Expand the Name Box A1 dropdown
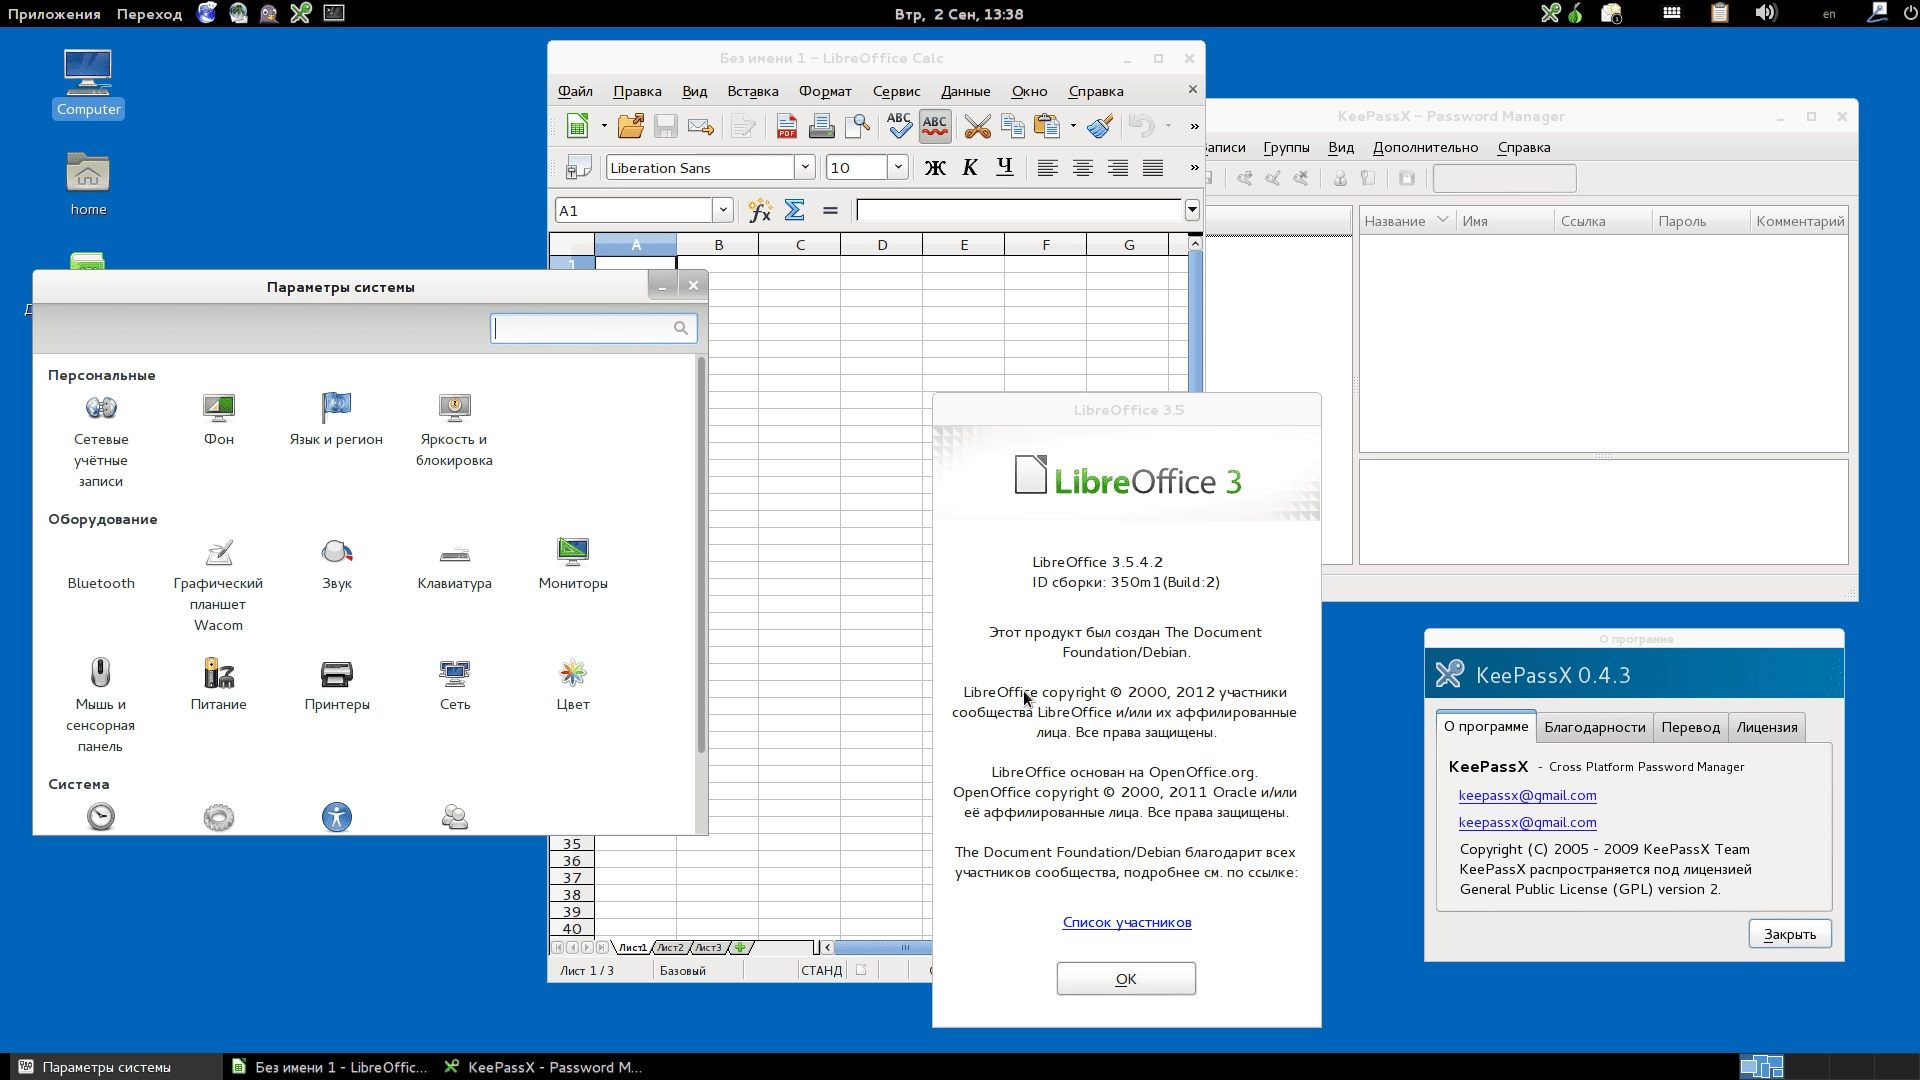This screenshot has width=1920, height=1080. point(723,210)
